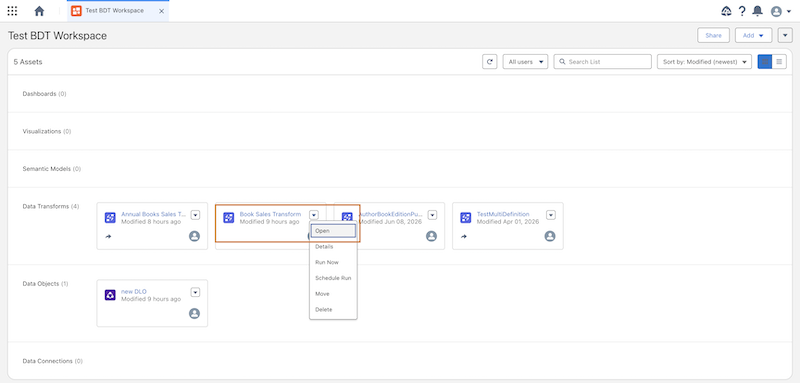This screenshot has width=800, height=383.
Task: Choose Details in the context menu
Action: [x=333, y=246]
